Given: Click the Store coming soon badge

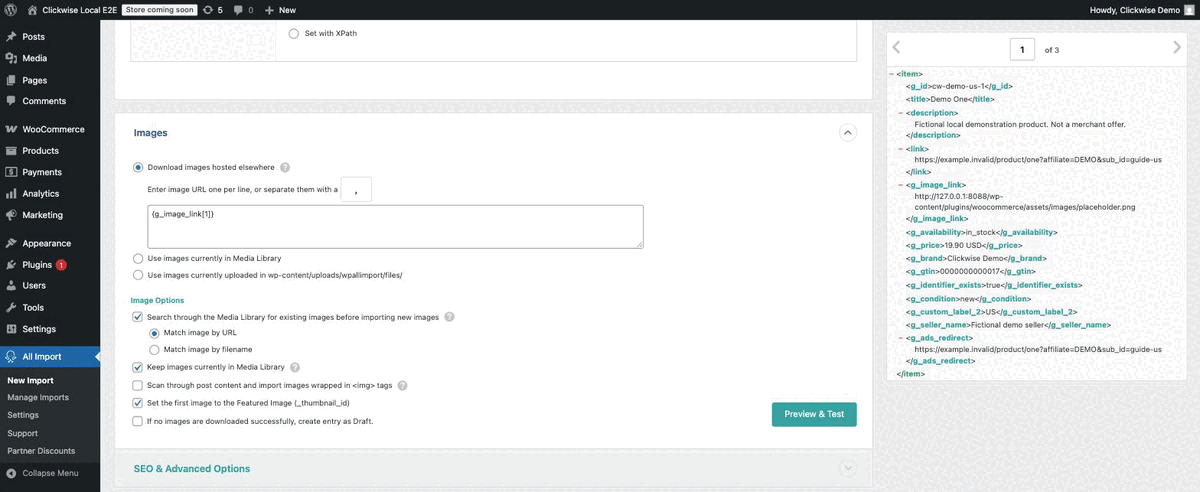Looking at the screenshot, I should tap(158, 10).
